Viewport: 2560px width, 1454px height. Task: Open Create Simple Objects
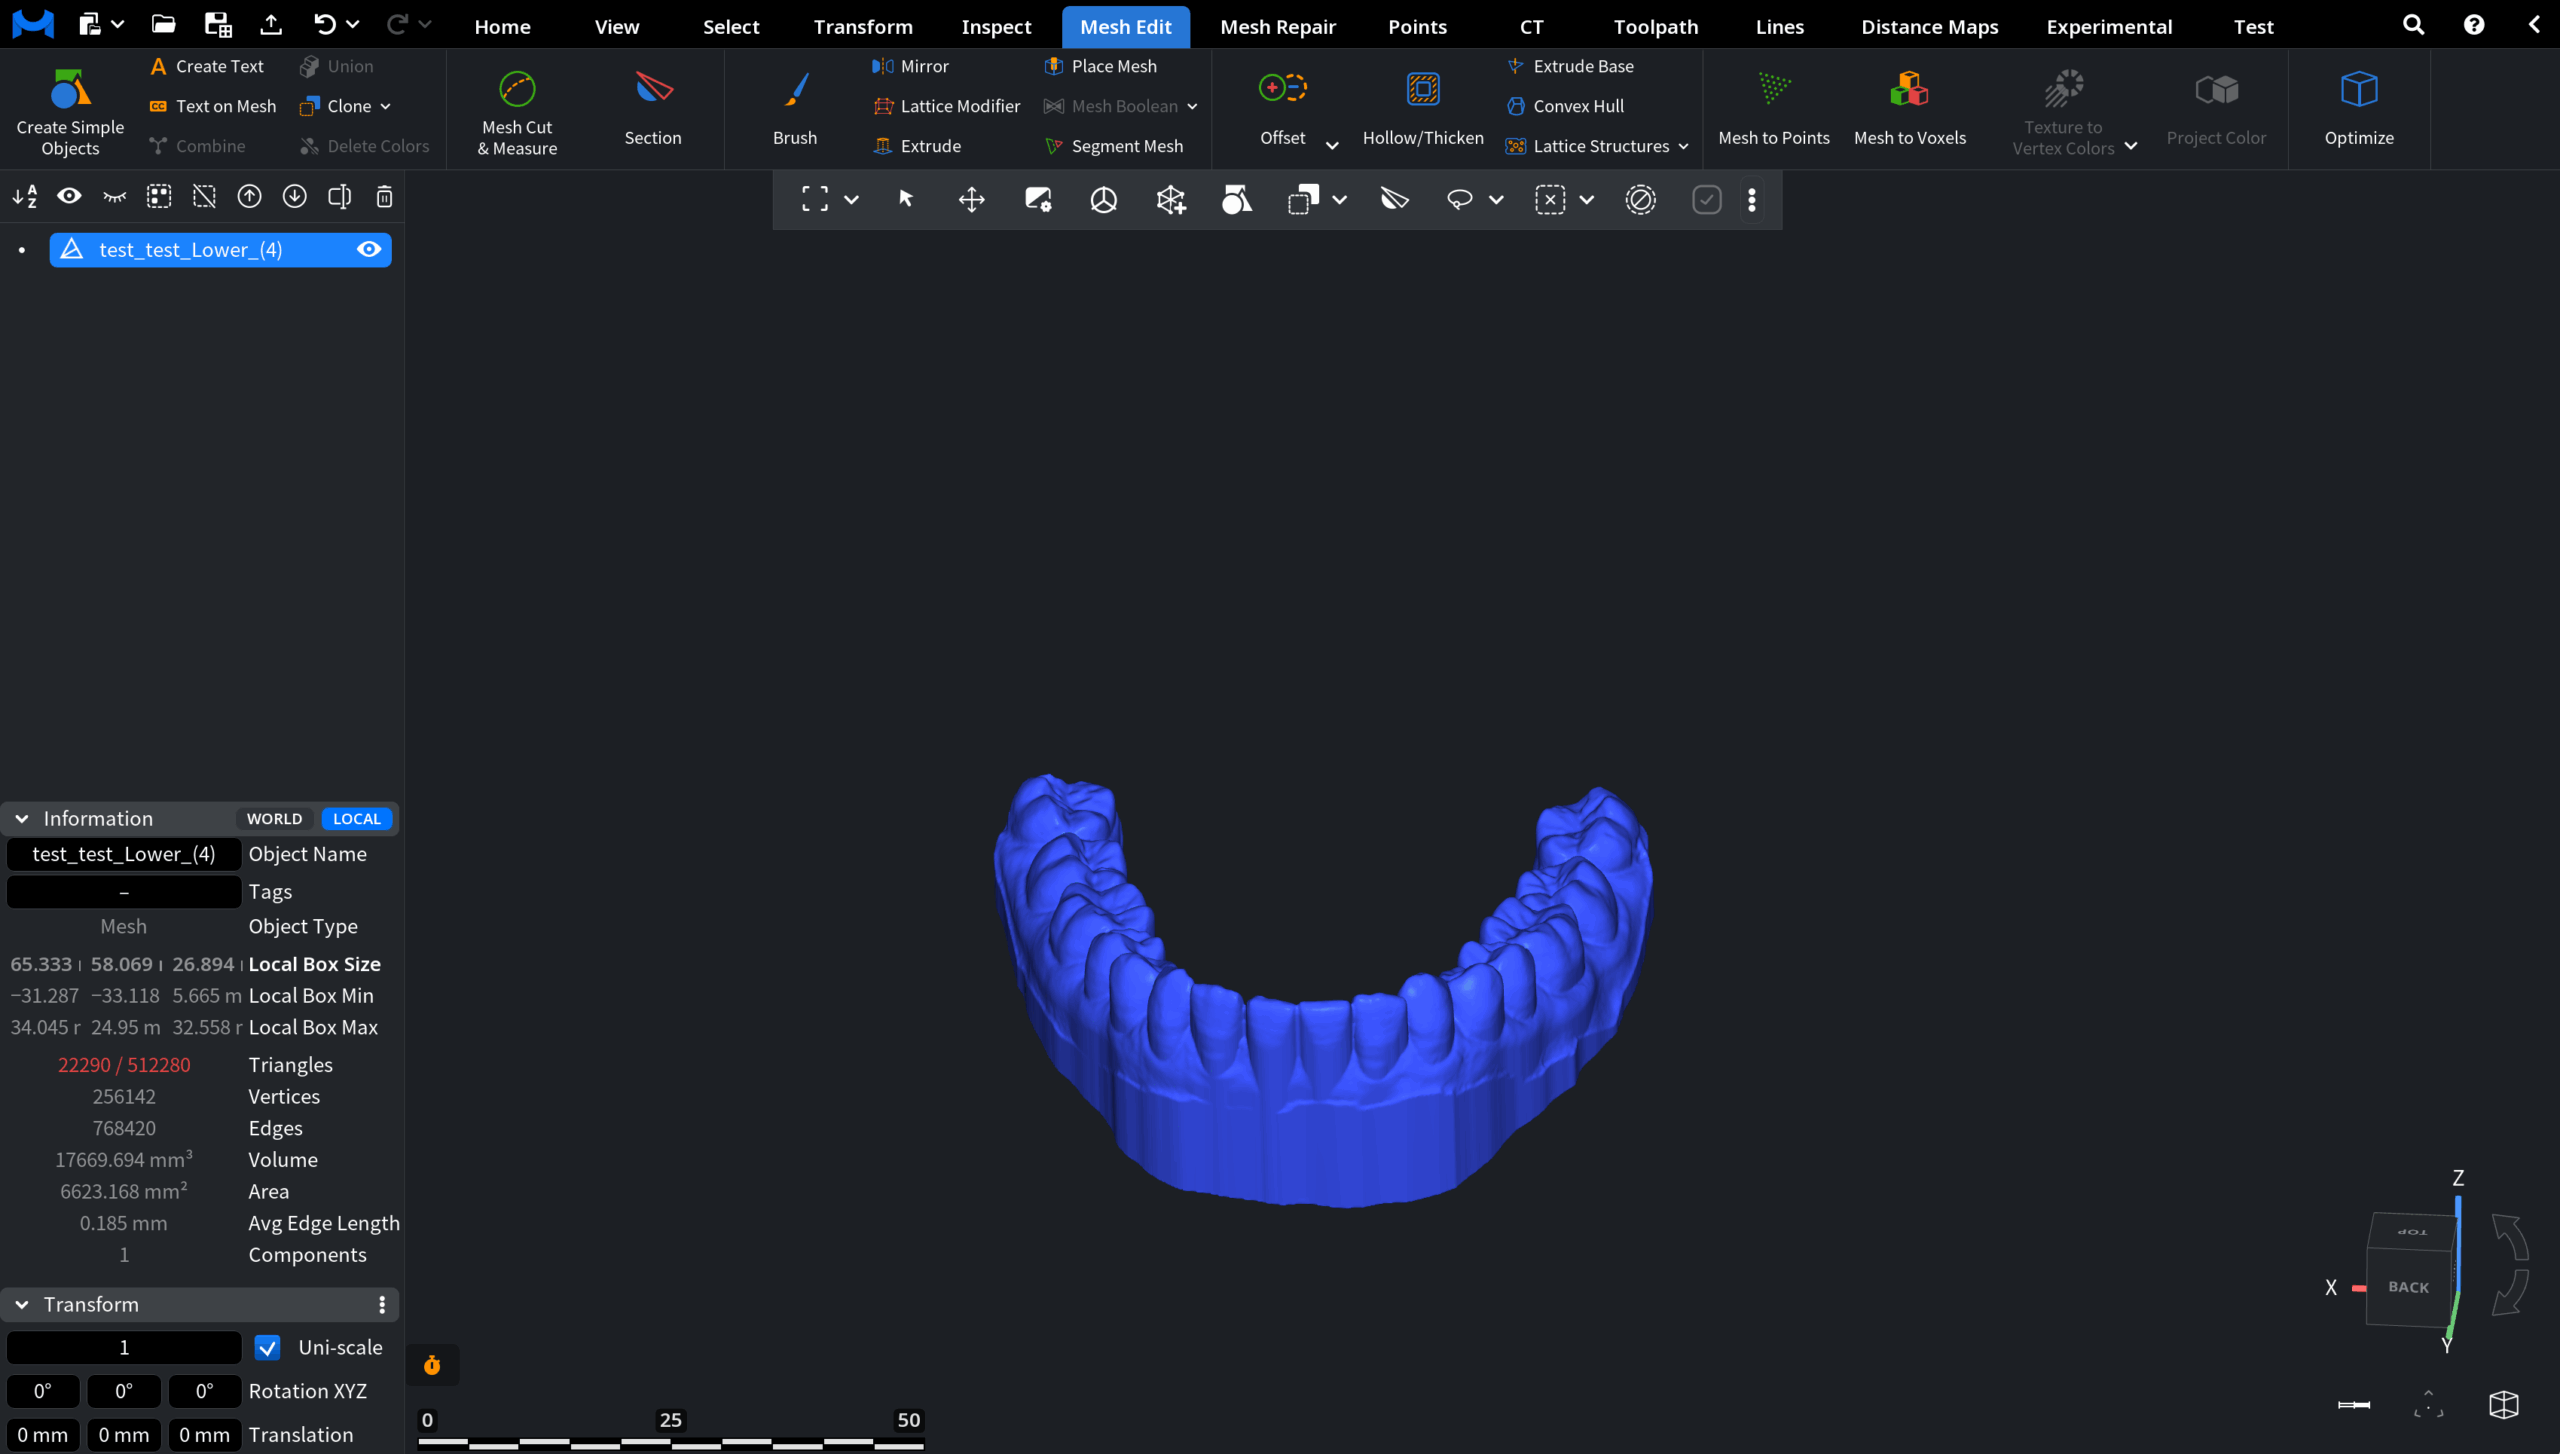68,110
